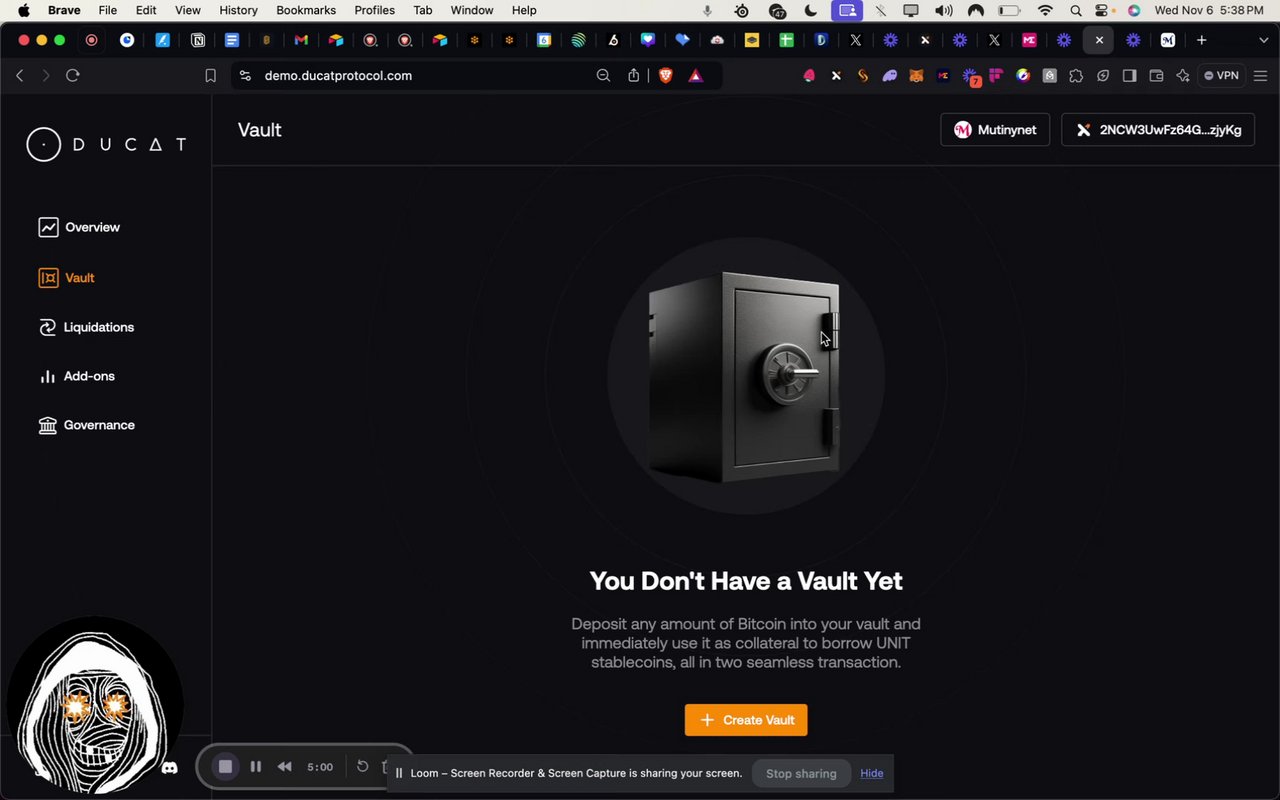Image resolution: width=1280 pixels, height=800 pixels.
Task: Click the date and time display
Action: click(1207, 10)
